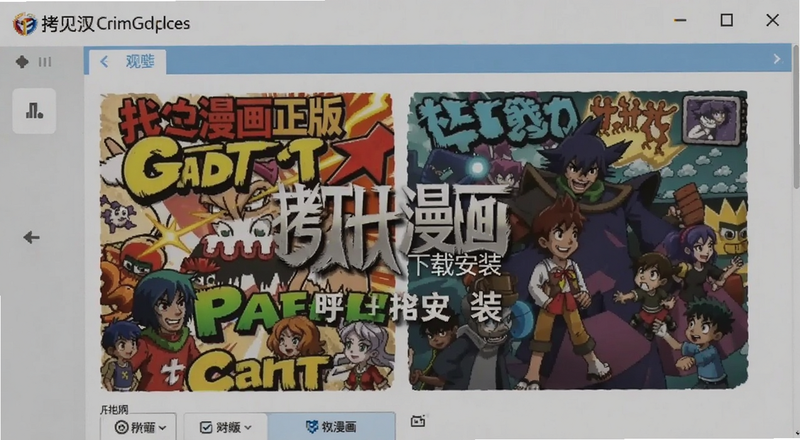Image resolution: width=800 pixels, height=440 pixels.
Task: Expand the 猶皈 dropdown arrow
Action: pos(248,427)
